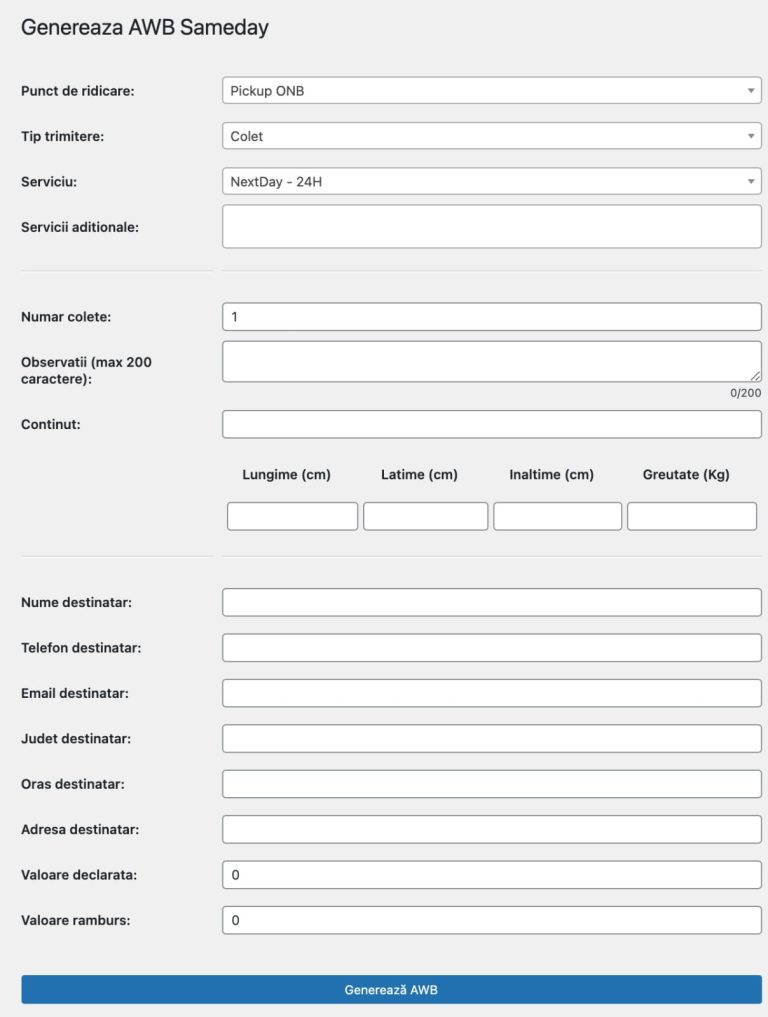Expand the Tip trimitere selection list
This screenshot has width=768, height=1017.
click(490, 135)
